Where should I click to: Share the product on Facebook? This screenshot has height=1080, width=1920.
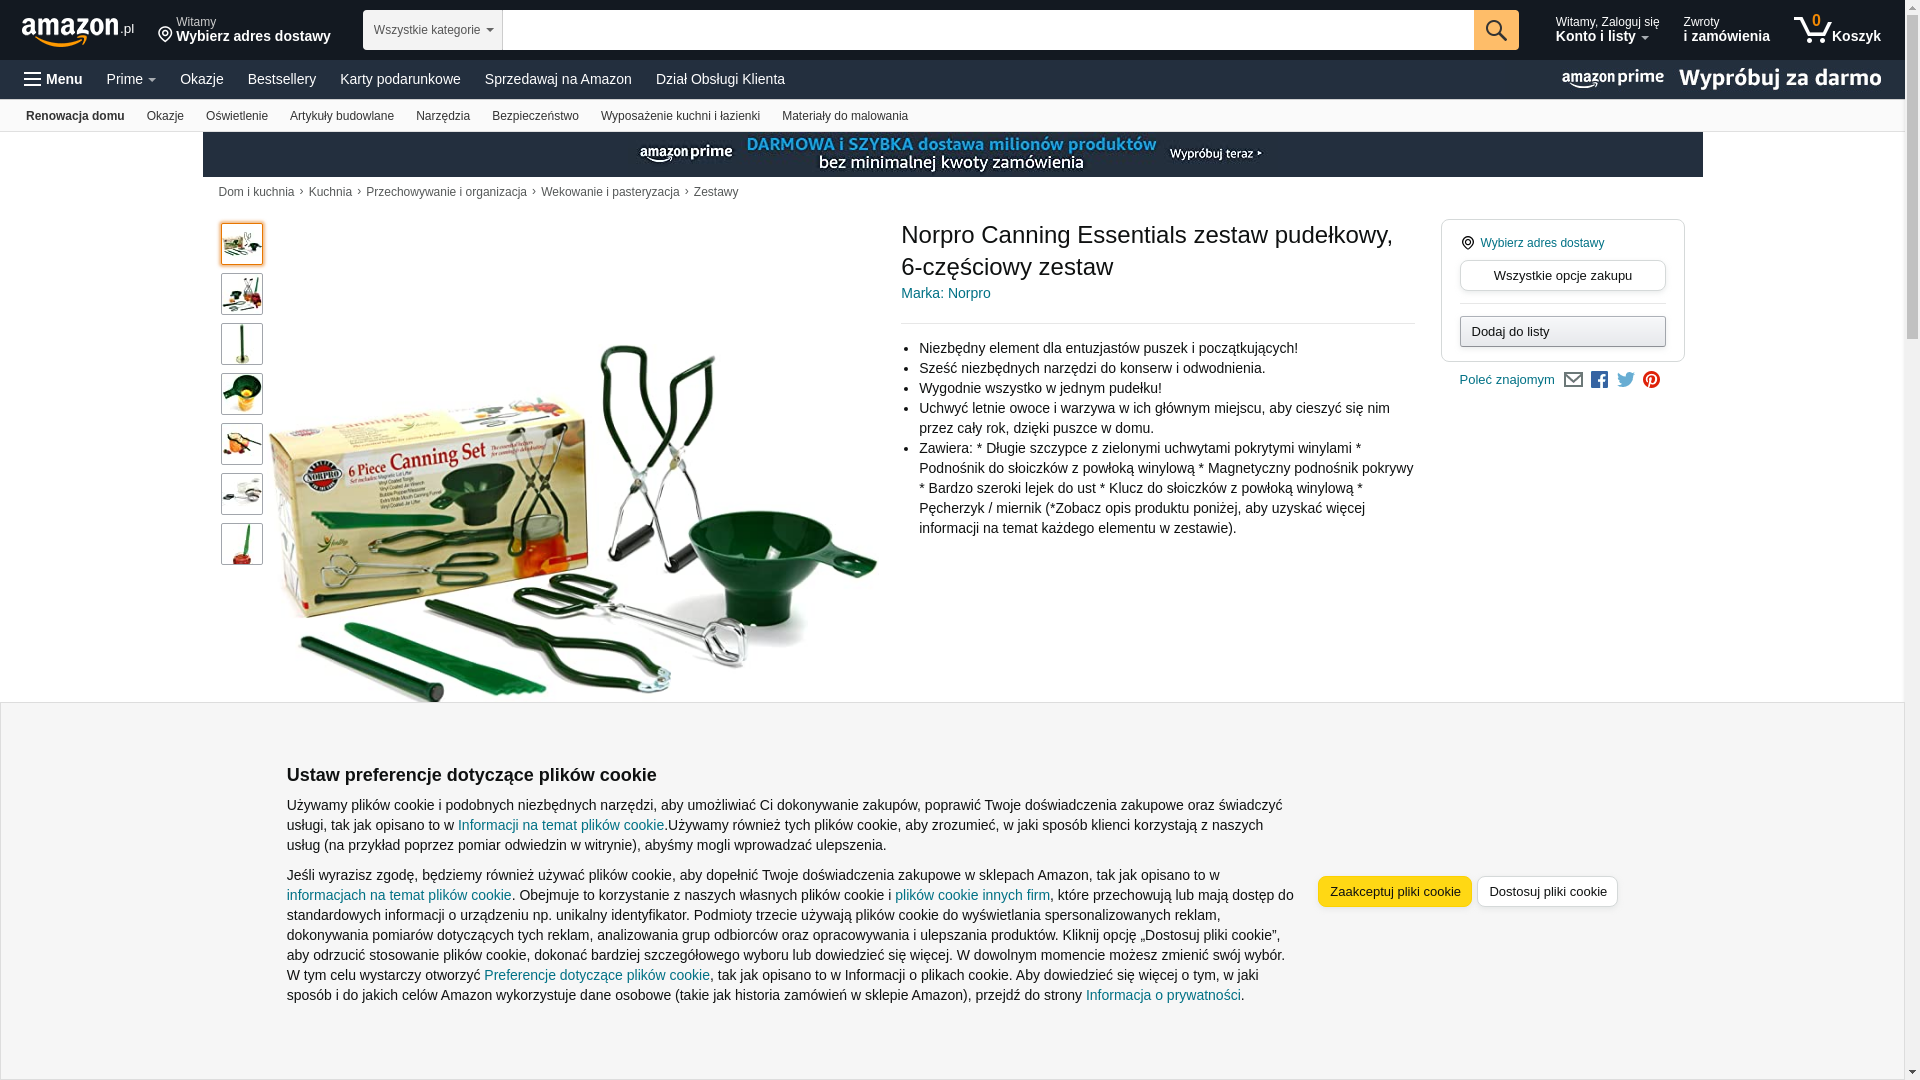click(1600, 380)
